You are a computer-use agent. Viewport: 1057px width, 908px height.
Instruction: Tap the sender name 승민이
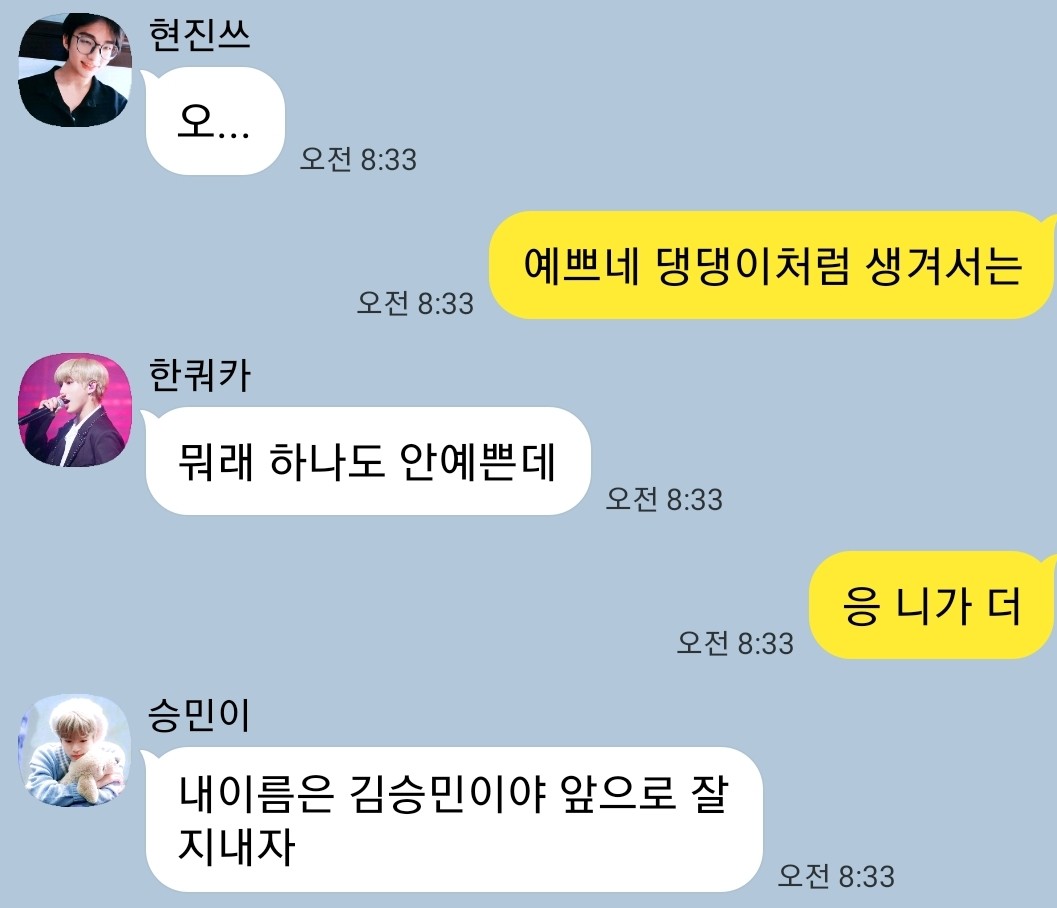click(199, 715)
